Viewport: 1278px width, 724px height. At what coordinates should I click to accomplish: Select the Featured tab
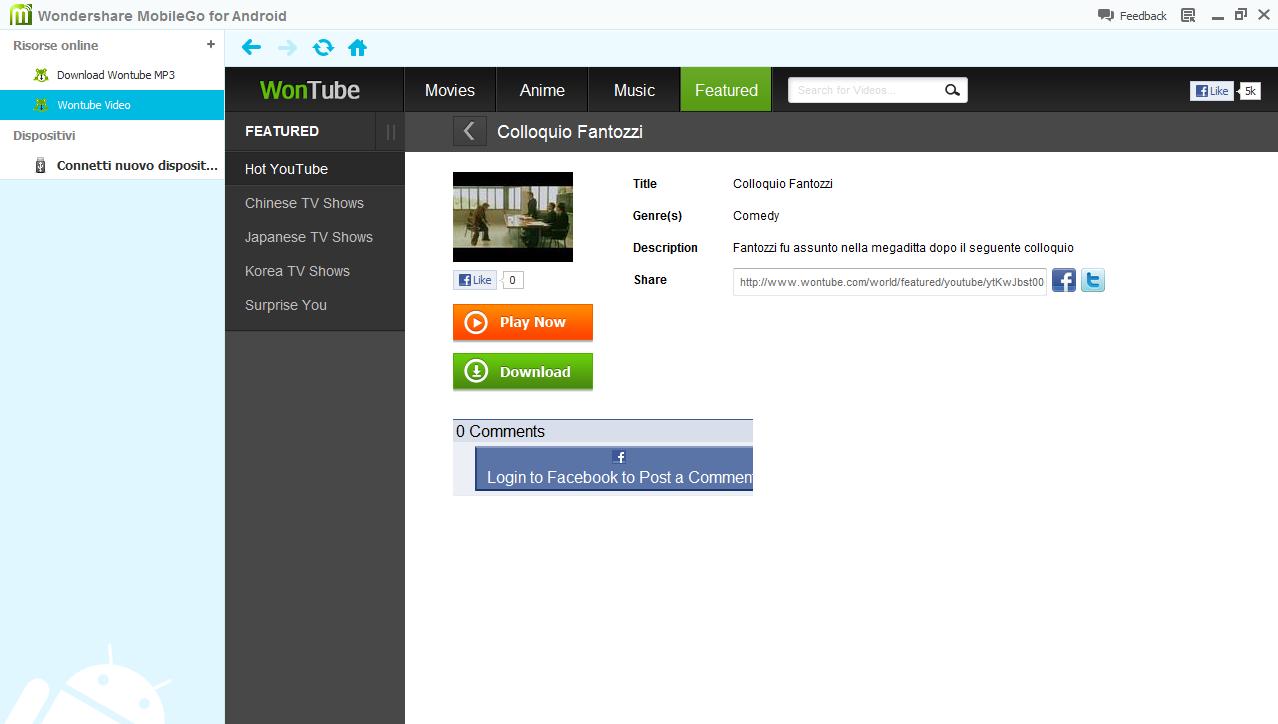[x=726, y=90]
